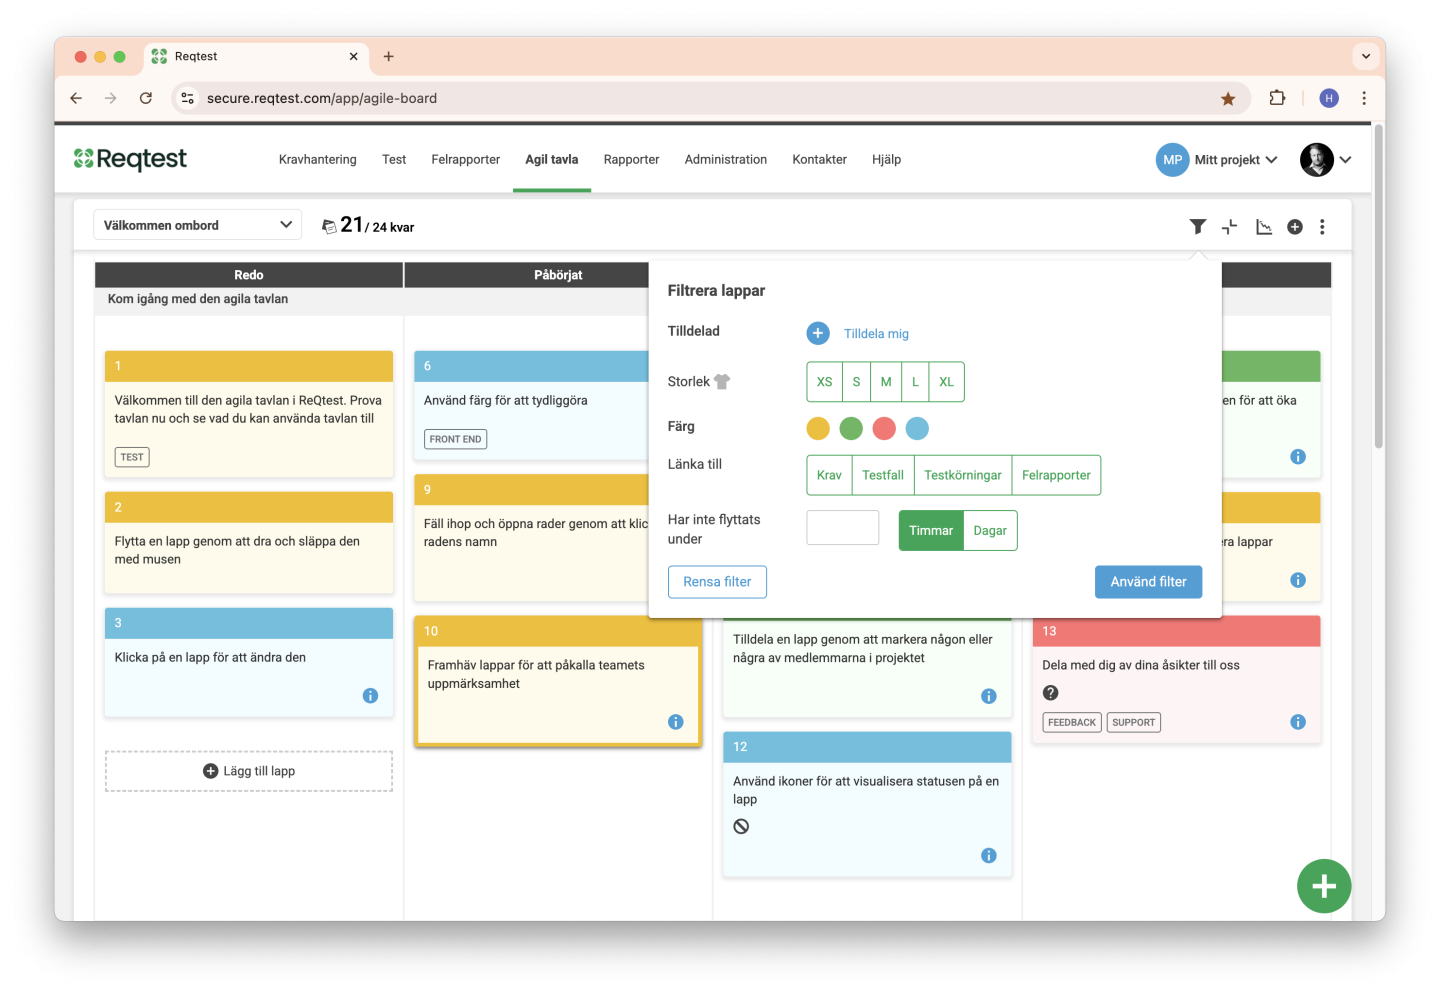The width and height of the screenshot is (1440, 993).
Task: Open the filter funnel icon
Action: pos(1197,227)
